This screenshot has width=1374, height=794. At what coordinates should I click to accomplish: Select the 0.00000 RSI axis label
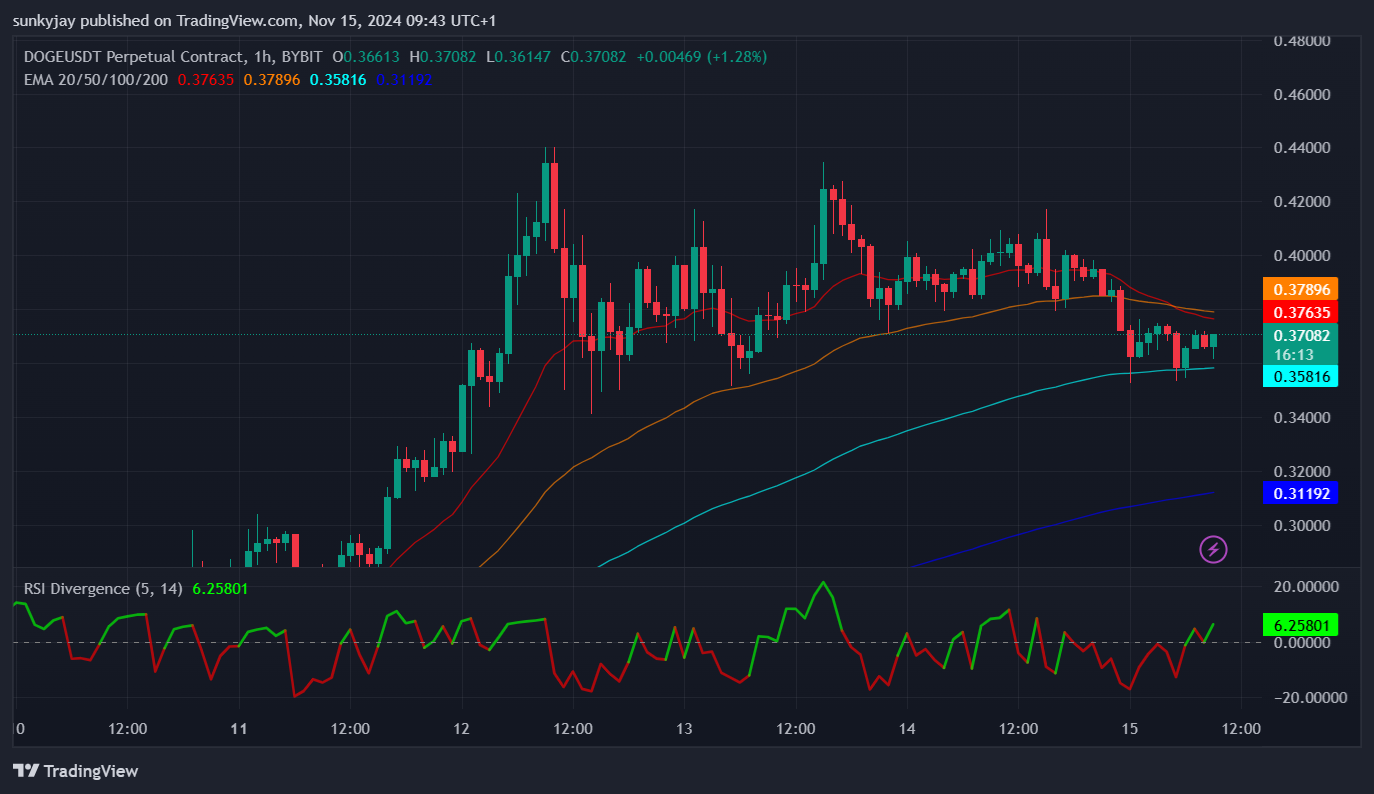[x=1301, y=642]
